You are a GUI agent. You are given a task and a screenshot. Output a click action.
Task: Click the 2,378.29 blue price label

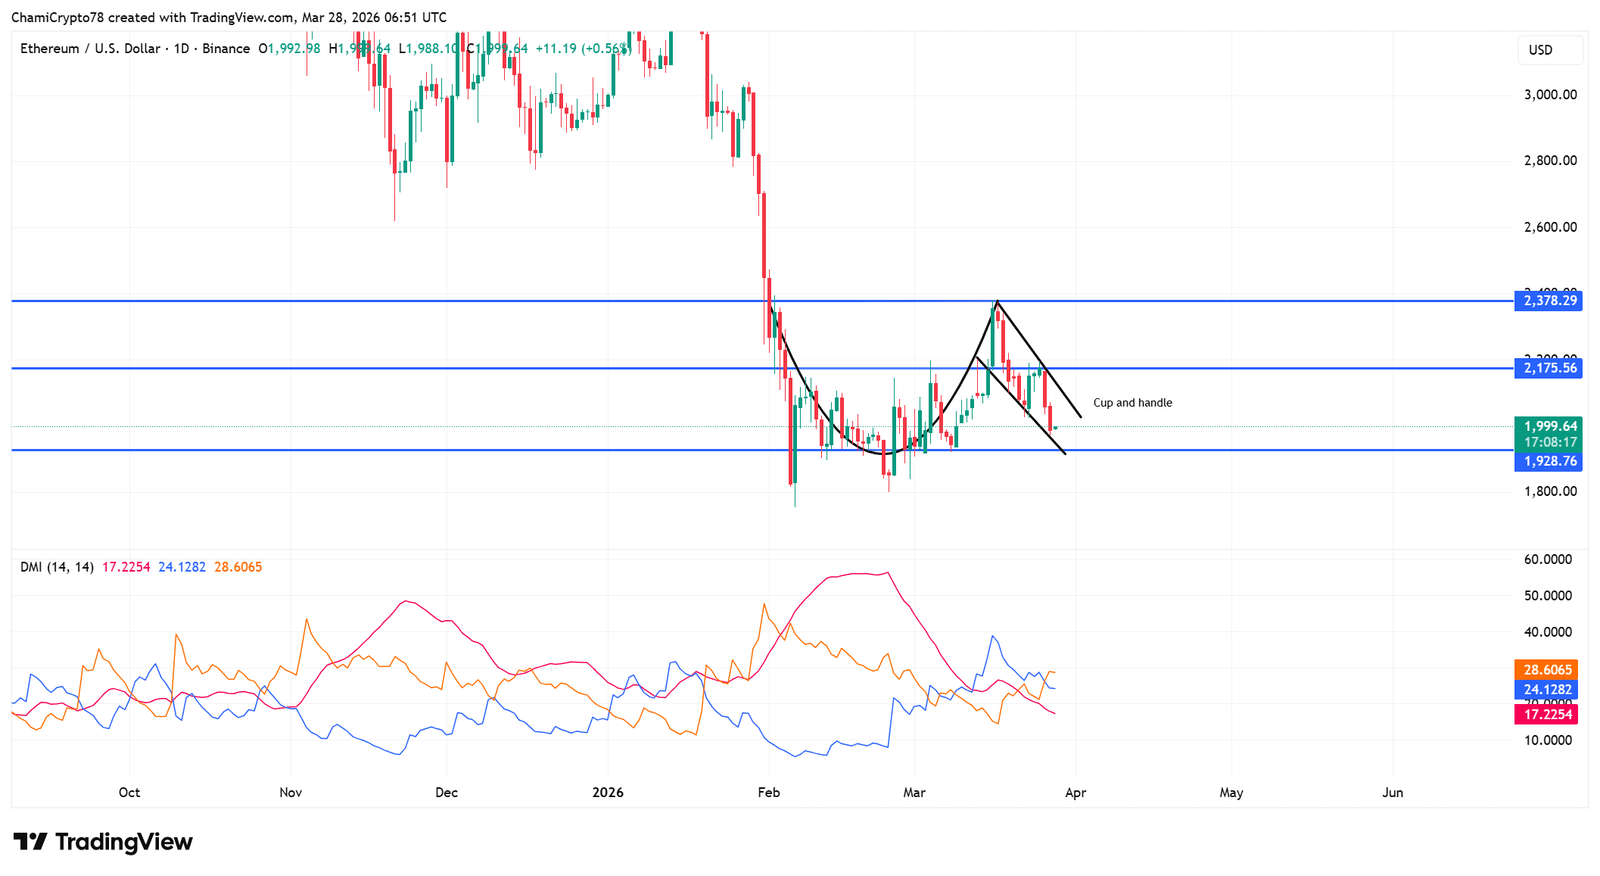tap(1548, 301)
